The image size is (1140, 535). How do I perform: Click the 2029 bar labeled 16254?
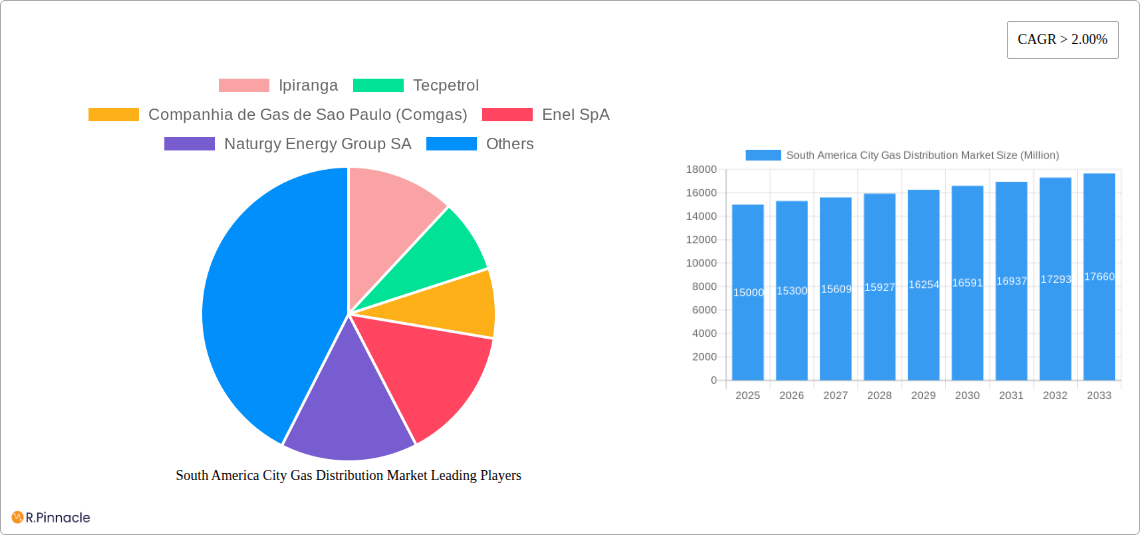tap(923, 285)
